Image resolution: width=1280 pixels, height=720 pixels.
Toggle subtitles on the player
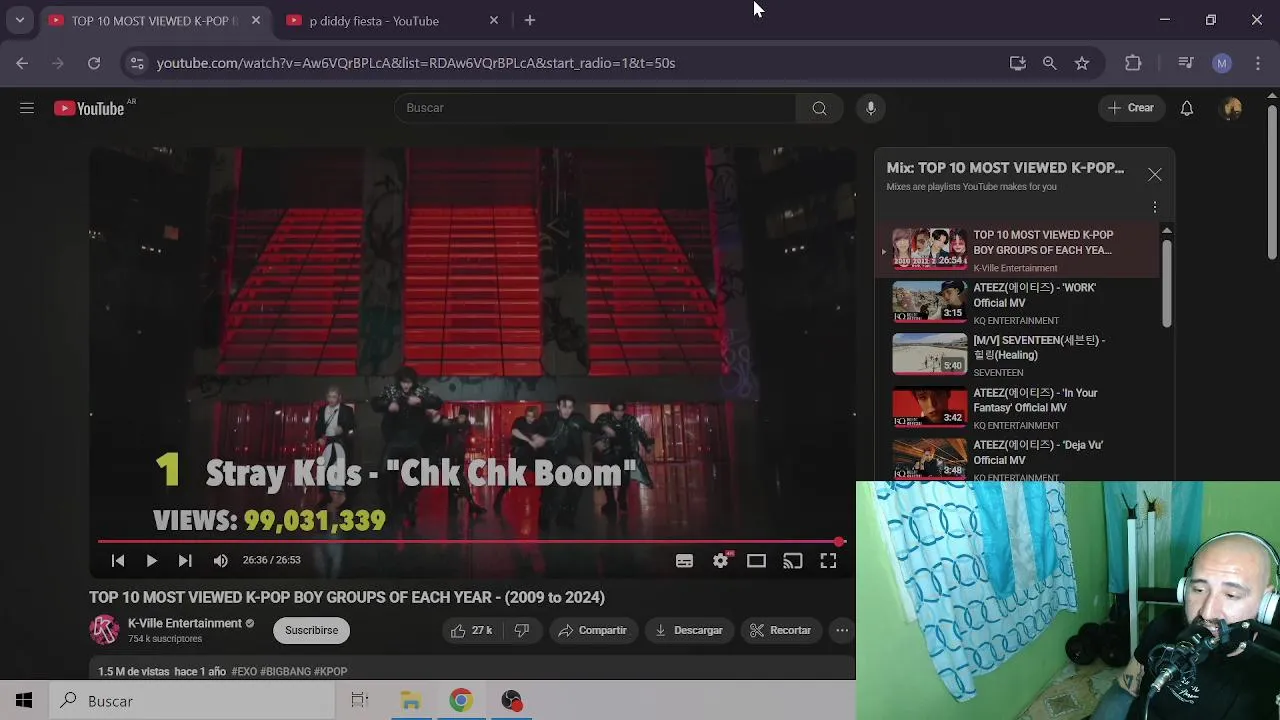684,561
